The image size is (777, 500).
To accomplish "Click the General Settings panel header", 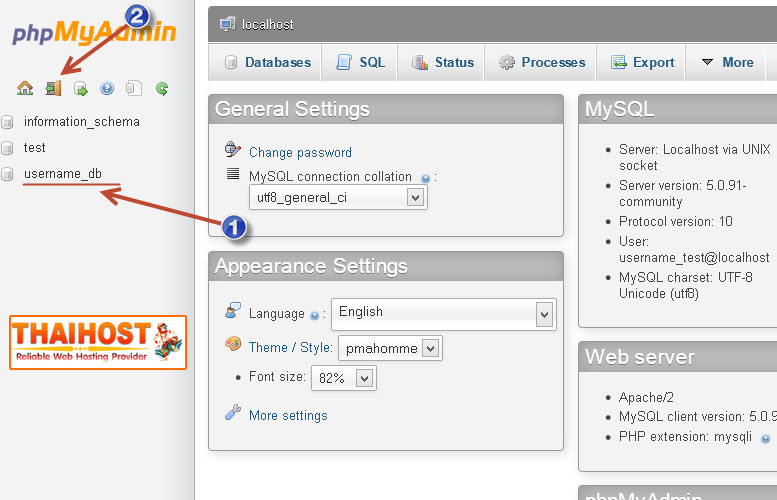I will pos(386,109).
